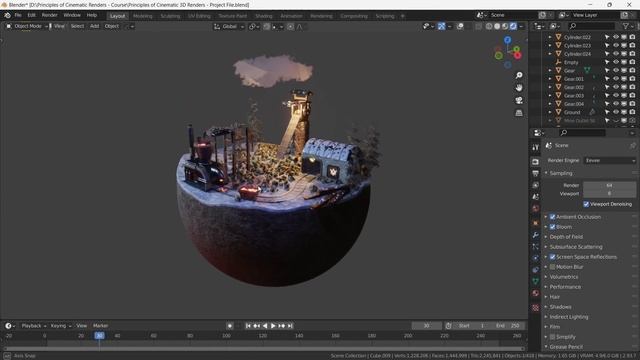Screen dimensions: 640x360
Task: Select wireframe viewport shading
Action: pyautogui.click(x=489, y=26)
